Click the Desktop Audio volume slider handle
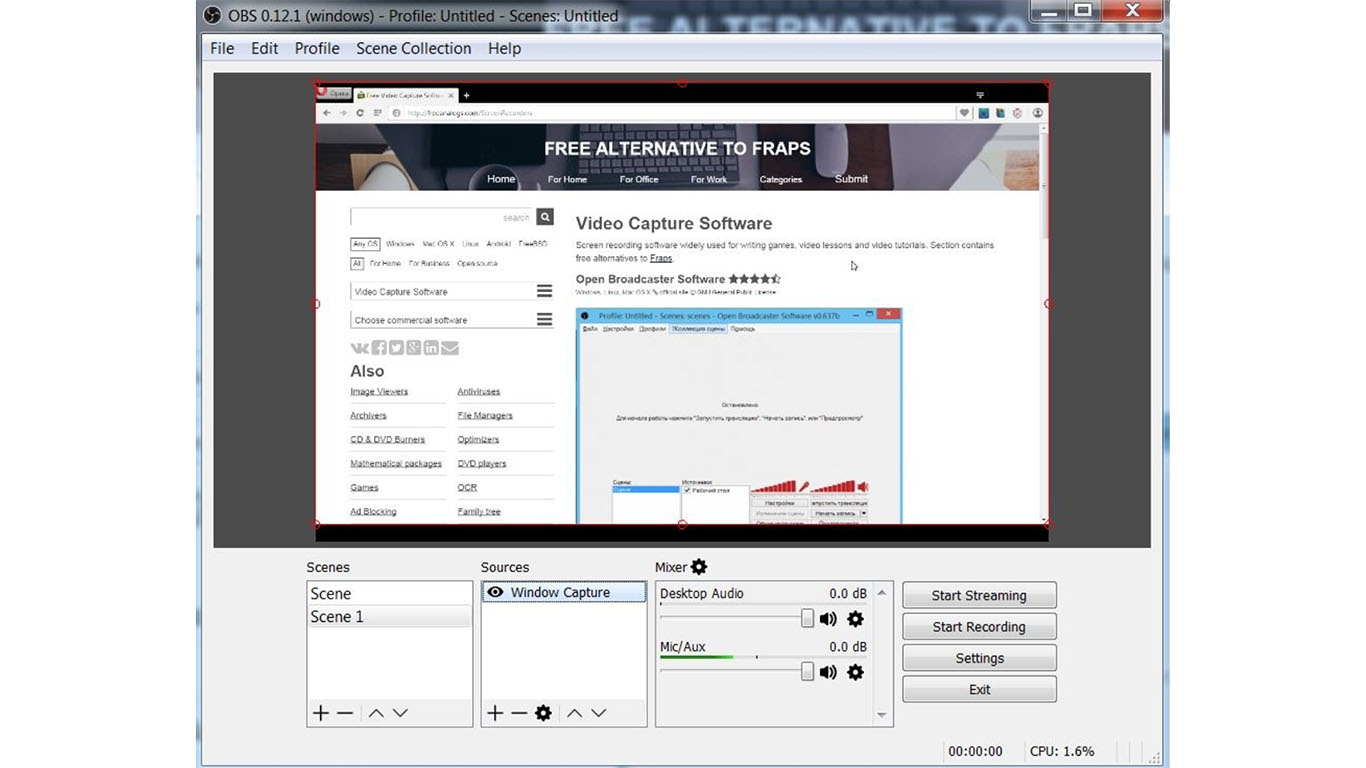This screenshot has width=1366, height=768. 807,619
